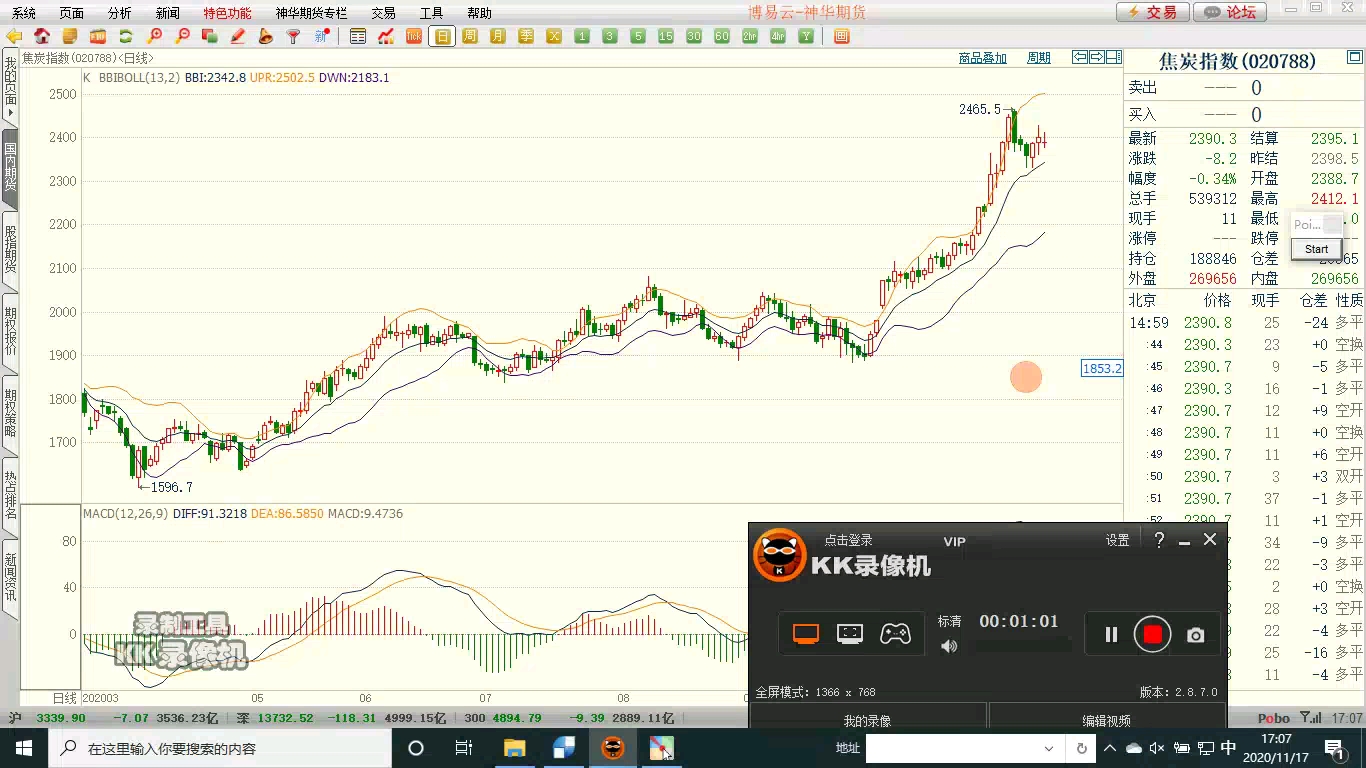Select monthly 月 period button
The height and width of the screenshot is (768, 1366).
(x=498, y=36)
